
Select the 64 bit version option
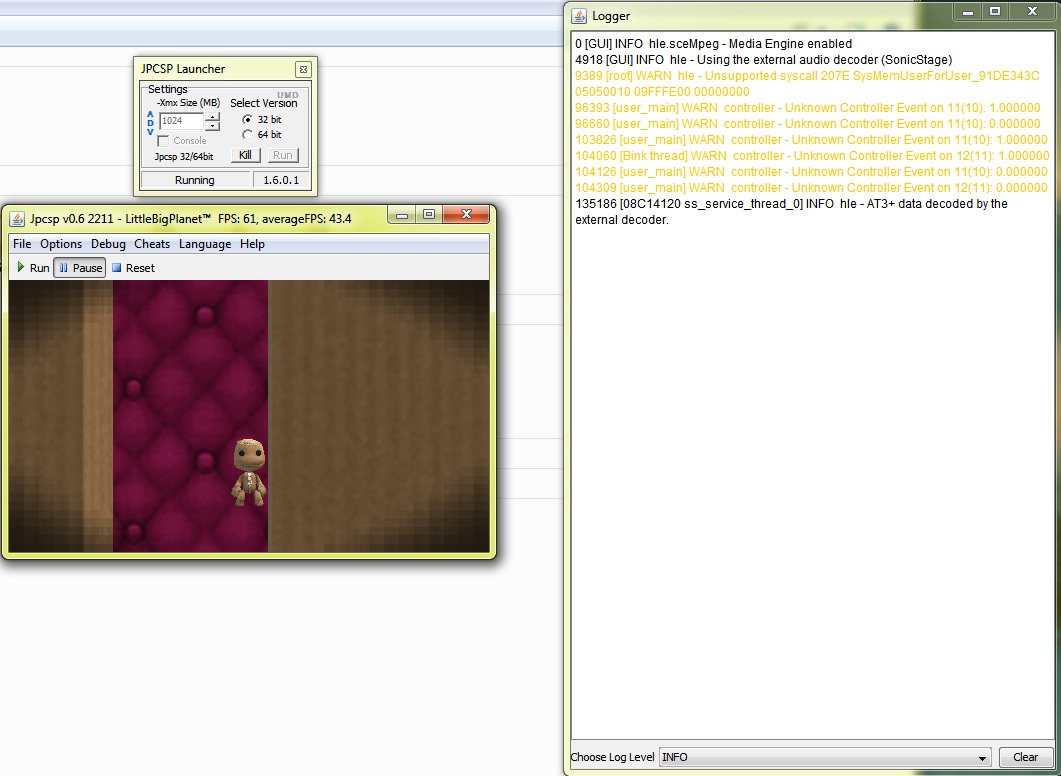click(x=248, y=135)
